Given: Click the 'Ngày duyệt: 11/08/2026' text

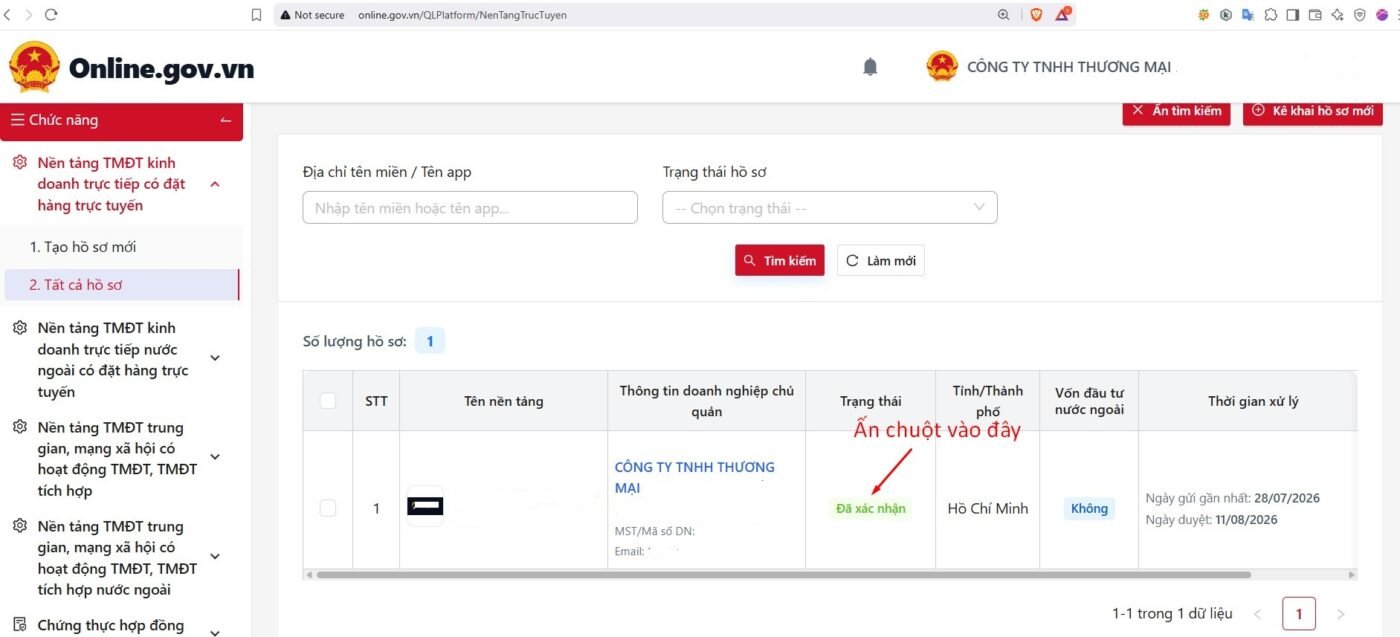Looking at the screenshot, I should [1211, 520].
